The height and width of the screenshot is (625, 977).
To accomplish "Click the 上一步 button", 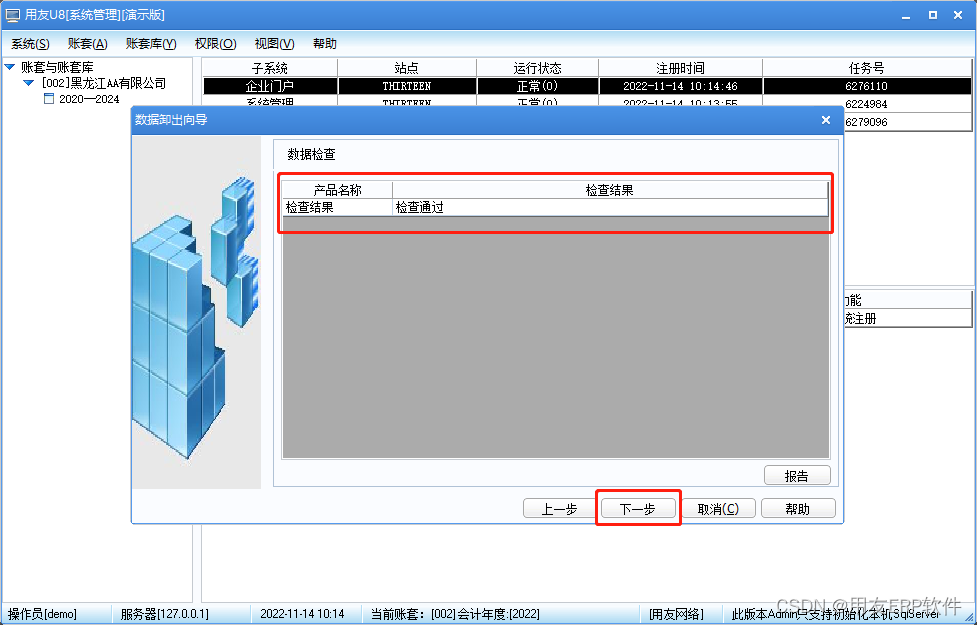I will click(559, 508).
